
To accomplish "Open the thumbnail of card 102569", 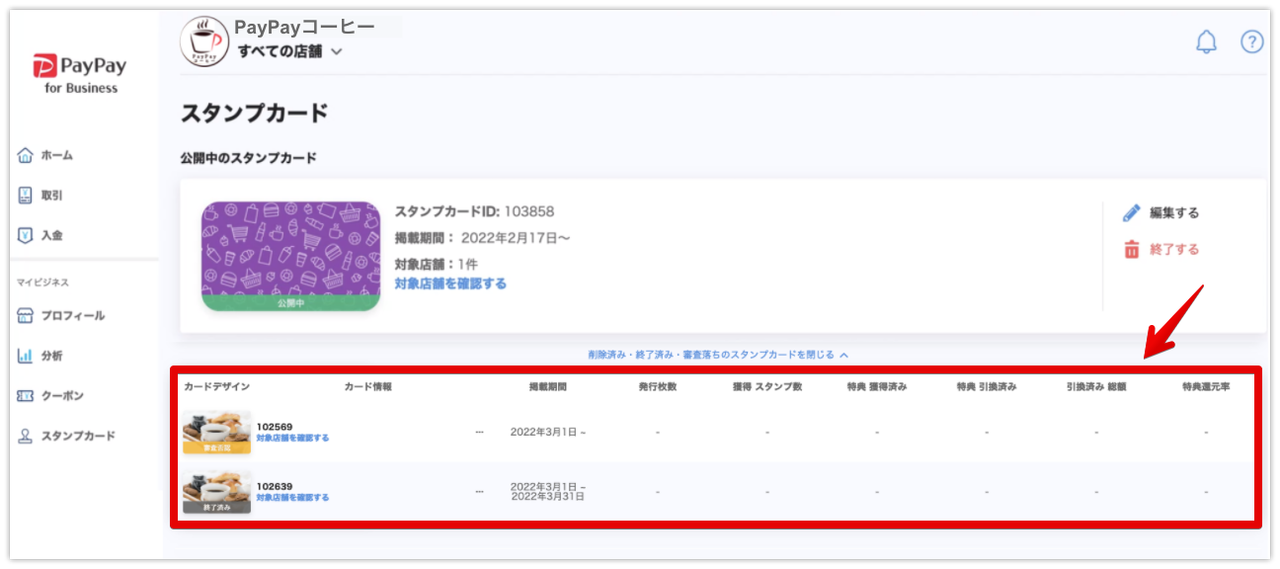I will pos(217,433).
